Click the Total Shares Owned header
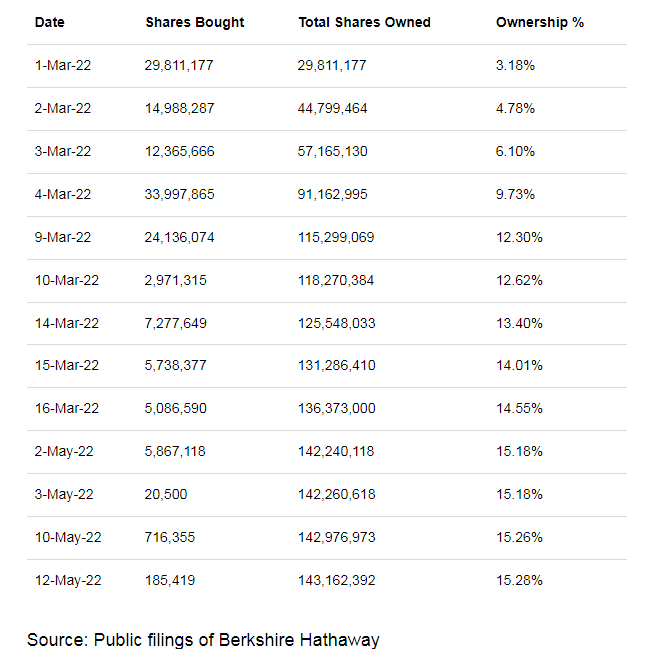This screenshot has width=645, height=649. (x=364, y=22)
